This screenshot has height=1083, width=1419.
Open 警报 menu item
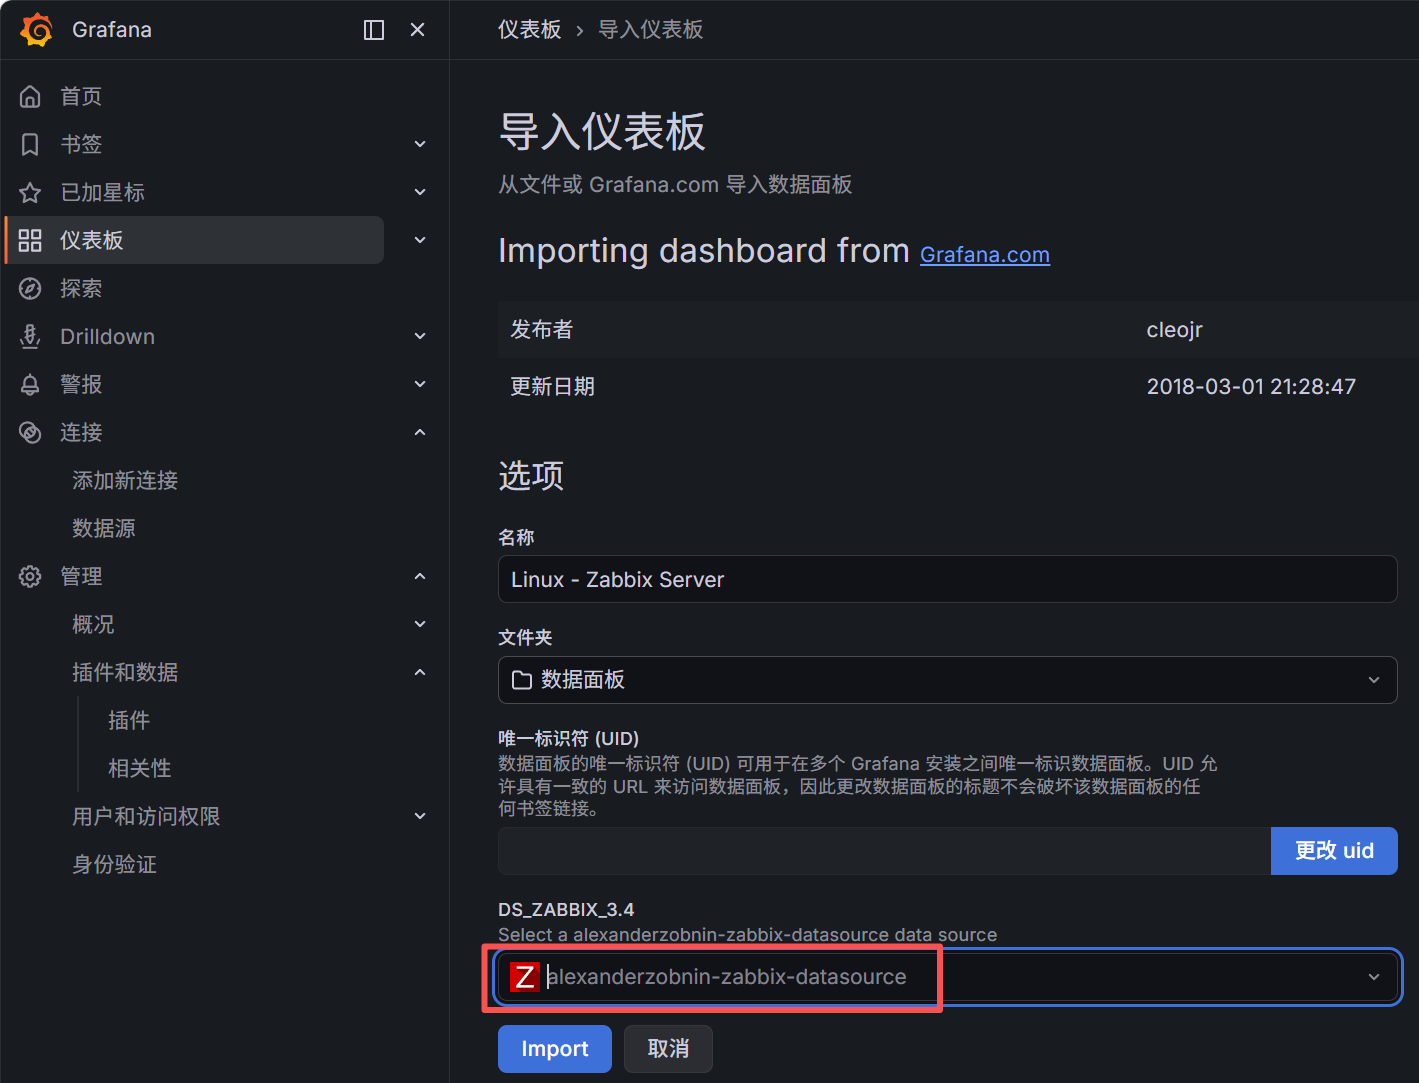click(81, 384)
